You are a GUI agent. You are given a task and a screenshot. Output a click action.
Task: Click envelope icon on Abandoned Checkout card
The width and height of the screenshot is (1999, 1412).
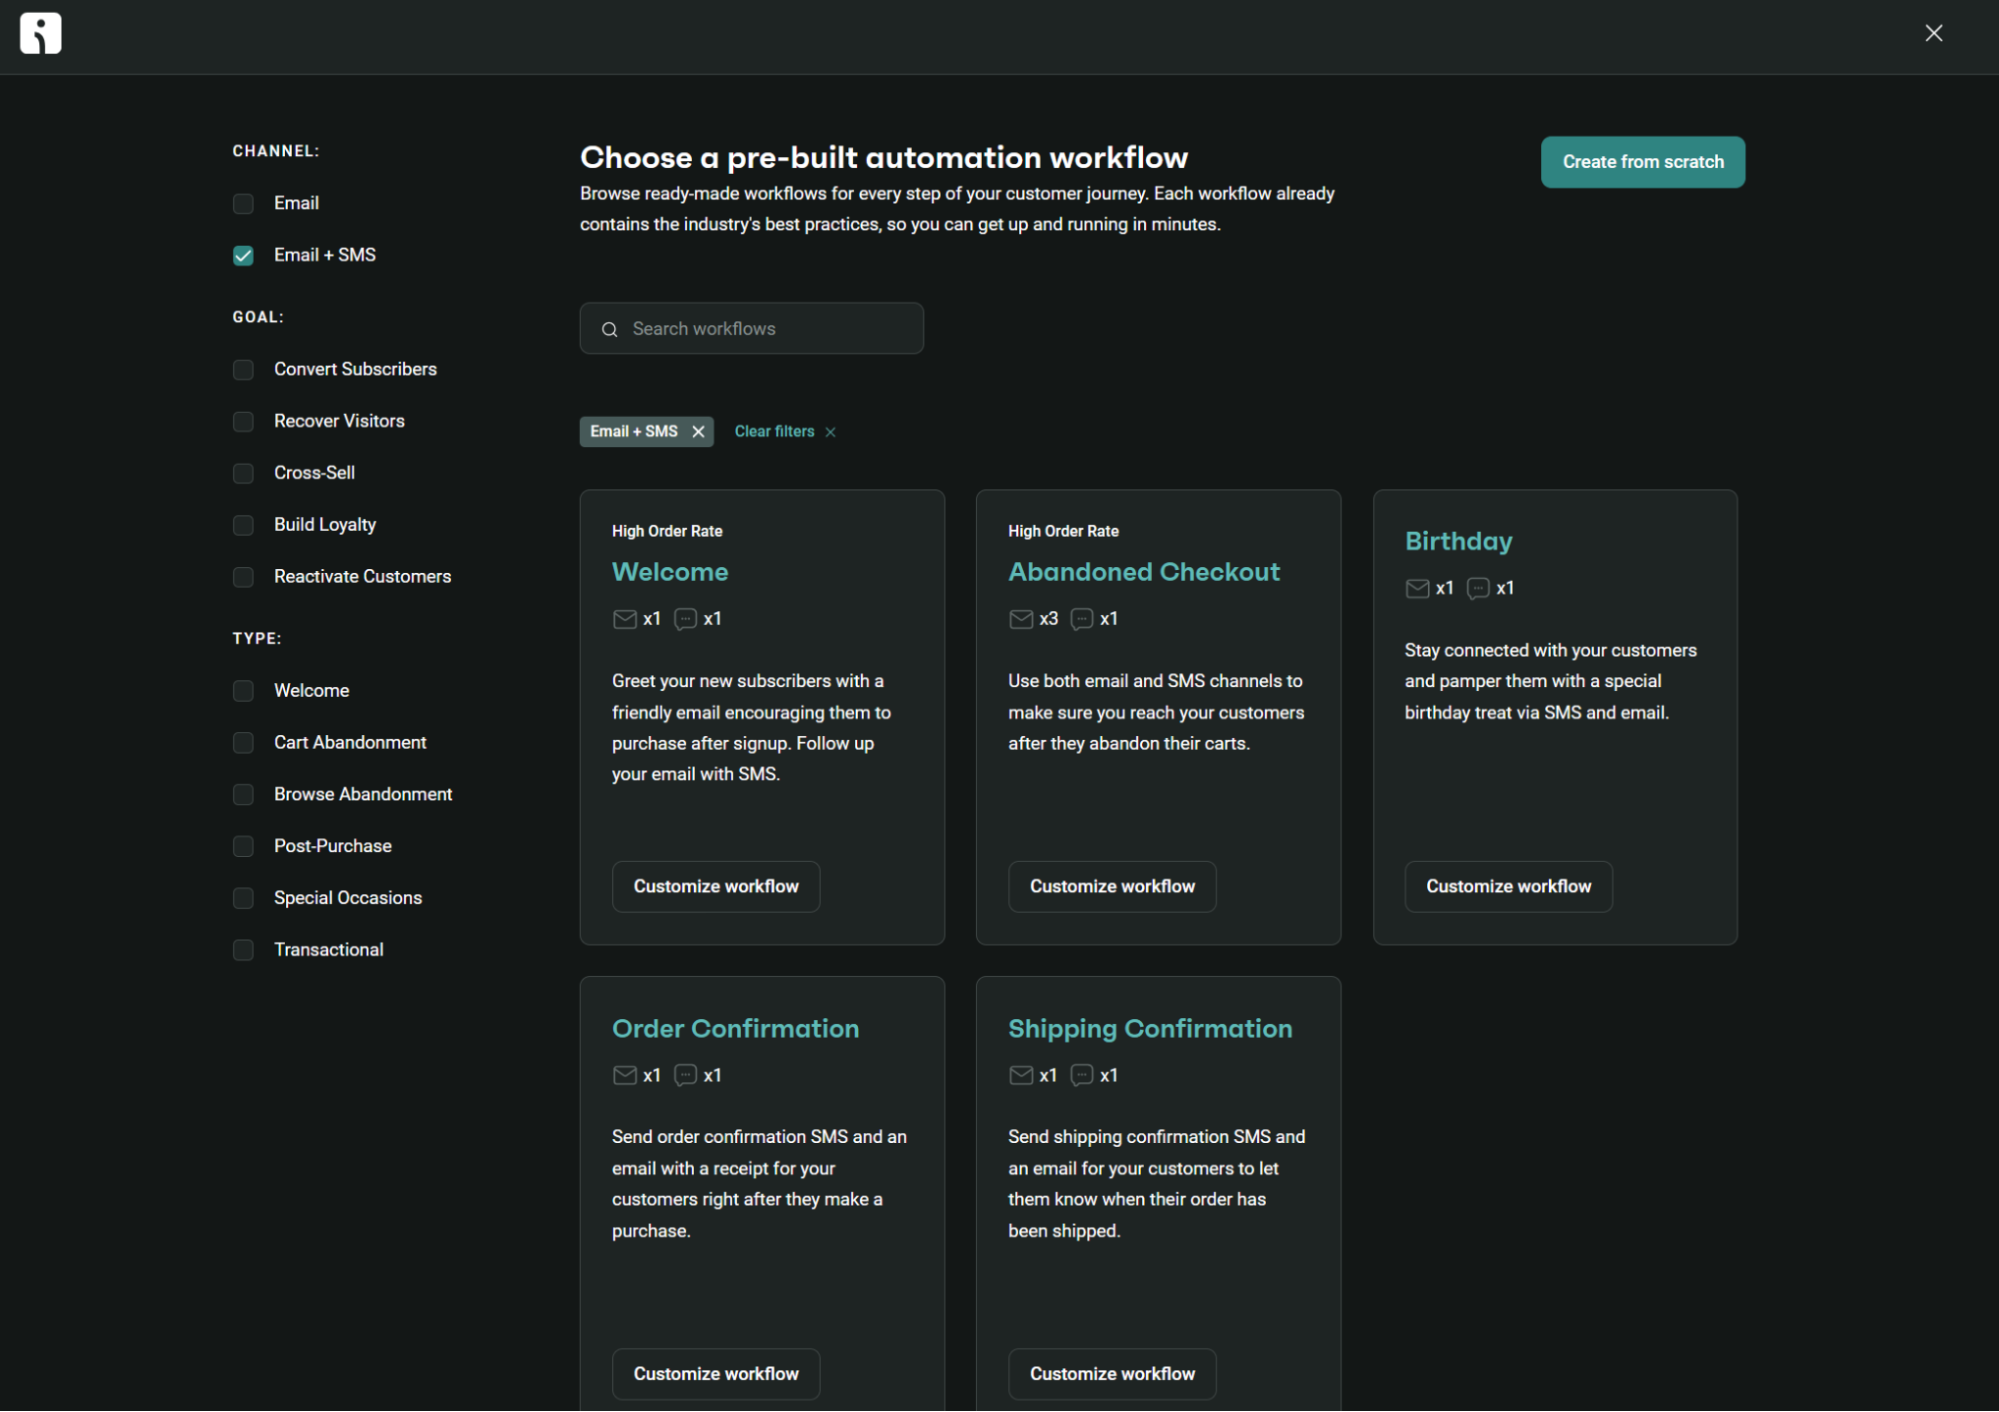tap(1020, 619)
